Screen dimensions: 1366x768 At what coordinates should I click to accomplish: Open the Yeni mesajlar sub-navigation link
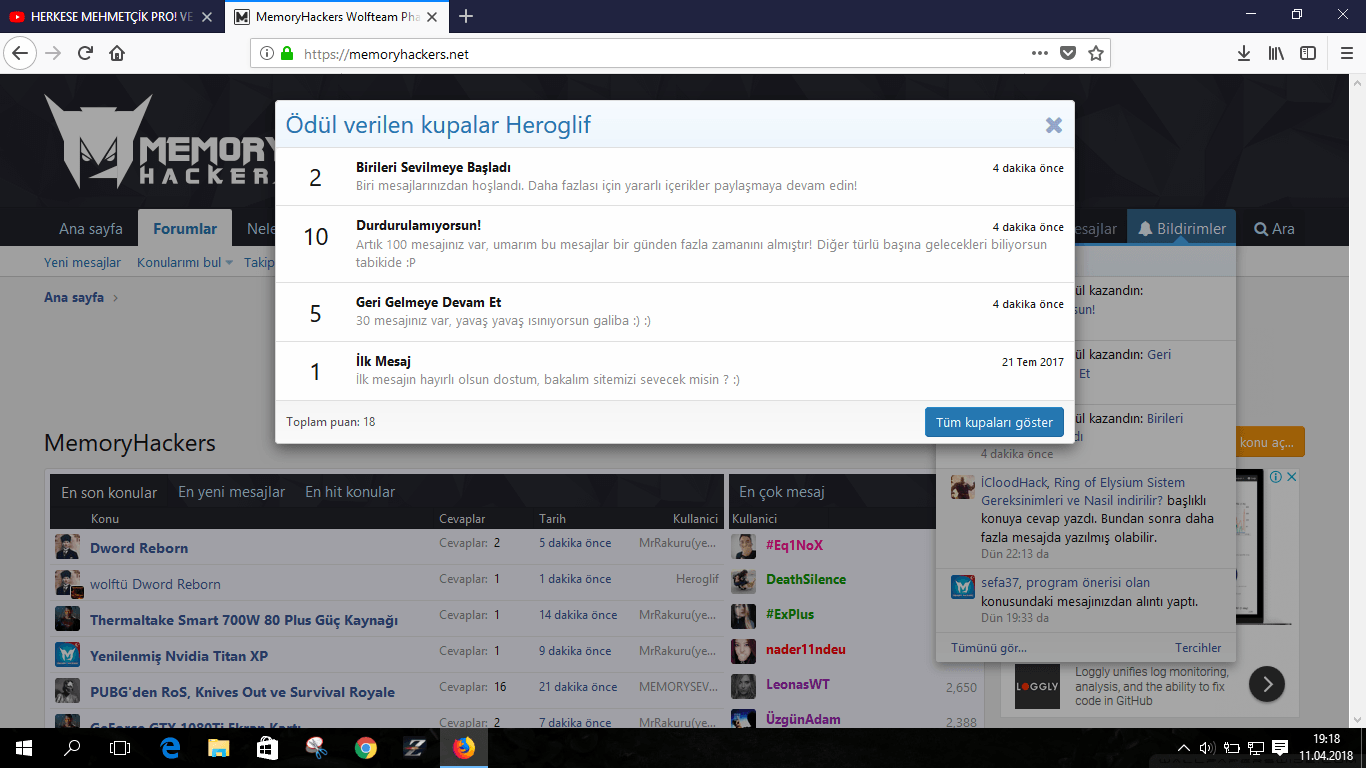pyautogui.click(x=82, y=263)
